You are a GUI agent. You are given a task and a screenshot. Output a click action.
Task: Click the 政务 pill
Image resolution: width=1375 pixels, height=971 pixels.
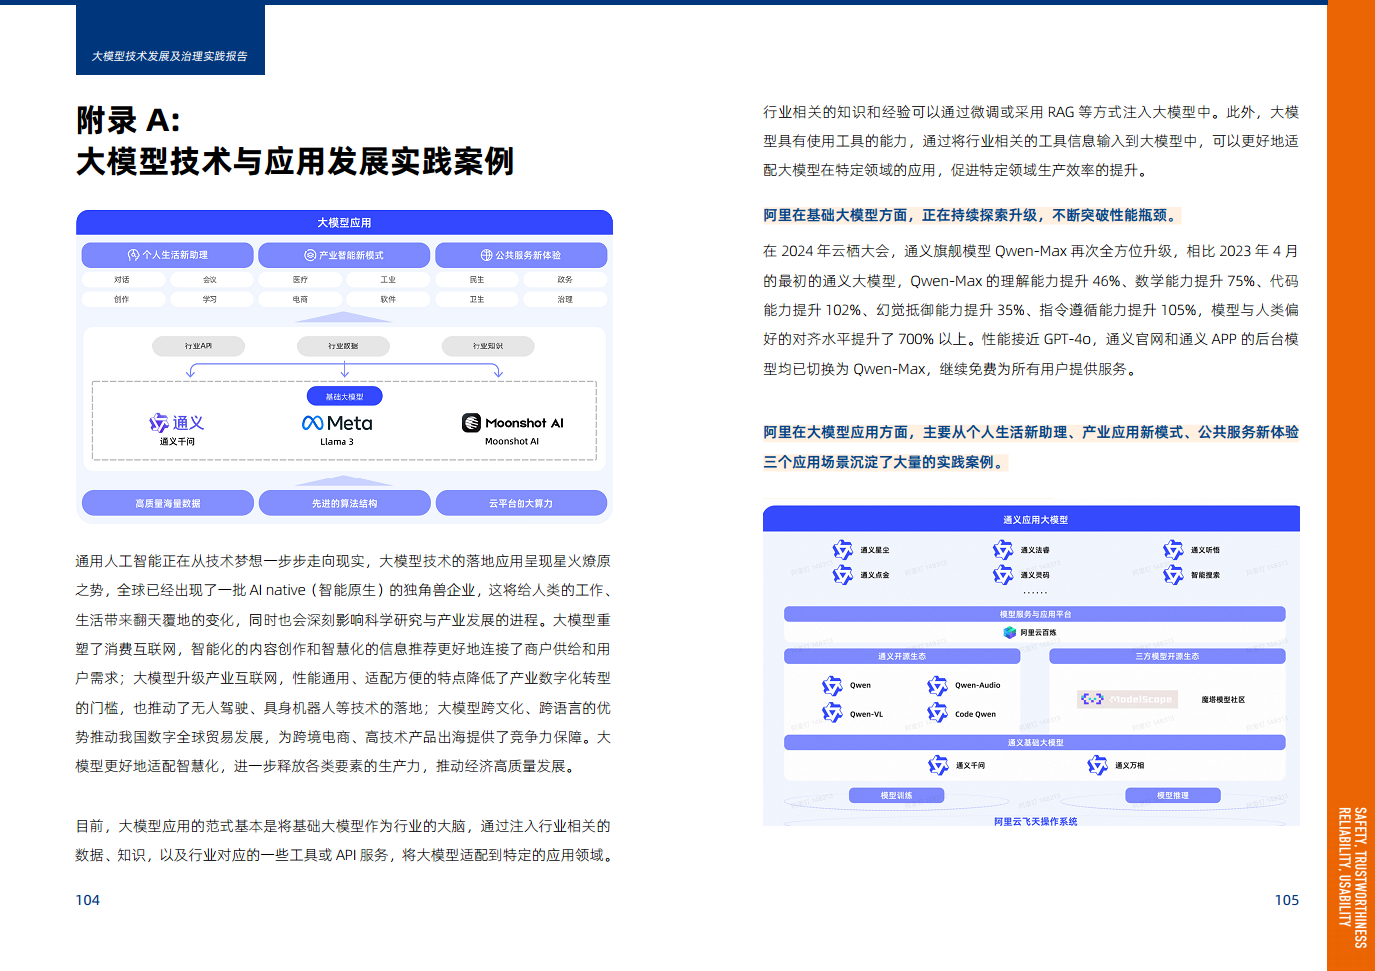point(565,280)
